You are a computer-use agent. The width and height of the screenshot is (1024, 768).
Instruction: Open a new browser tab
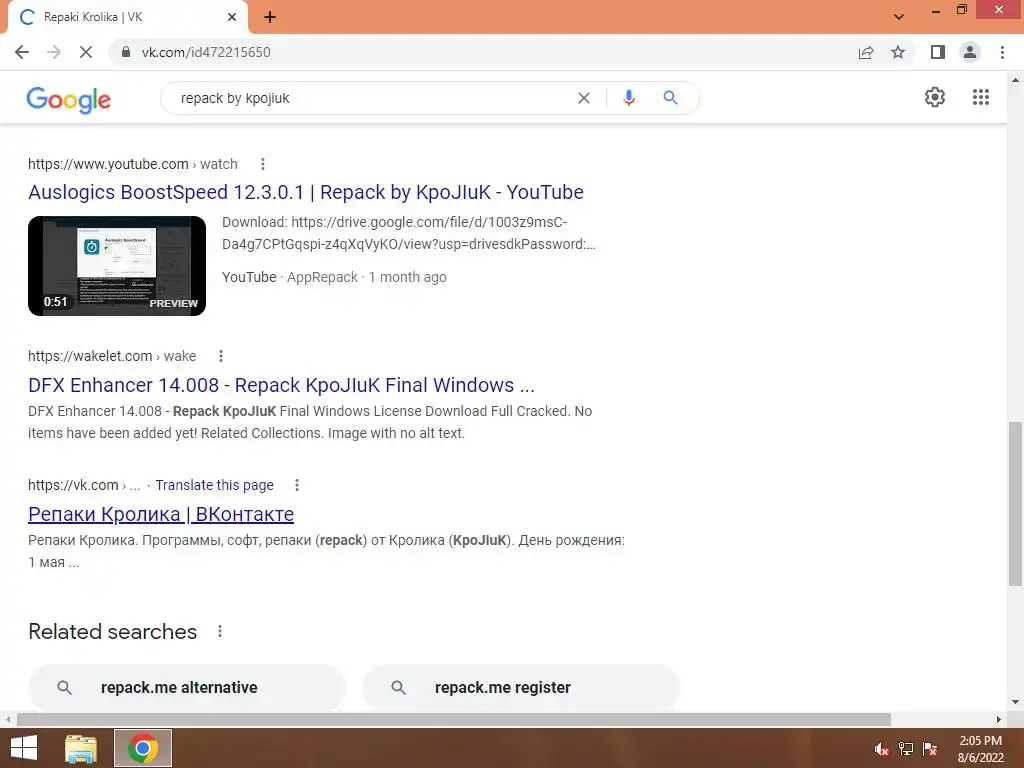[270, 17]
